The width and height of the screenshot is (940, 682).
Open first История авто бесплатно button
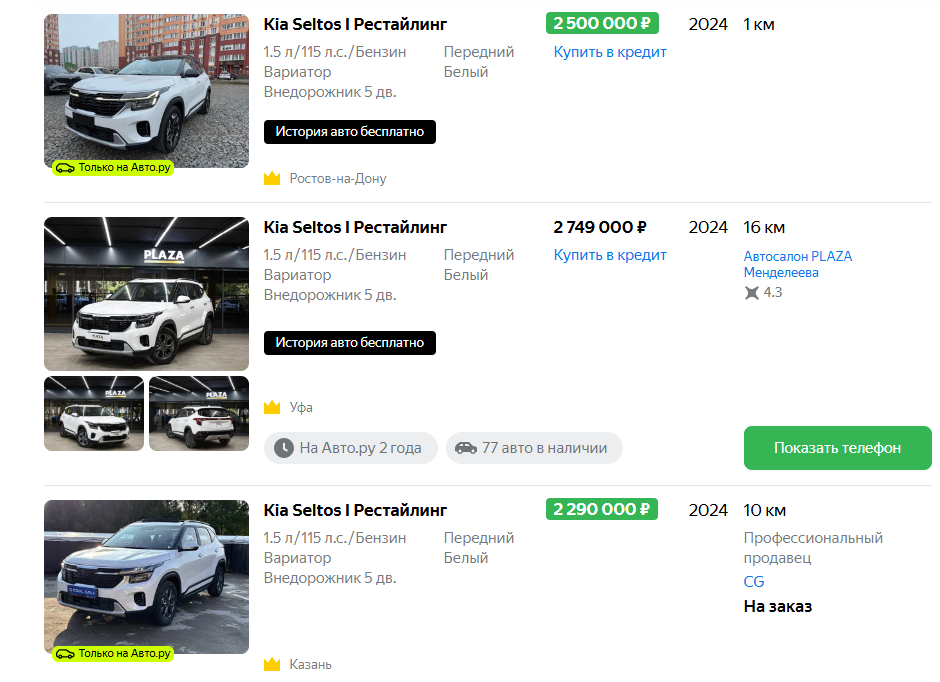click(x=350, y=132)
